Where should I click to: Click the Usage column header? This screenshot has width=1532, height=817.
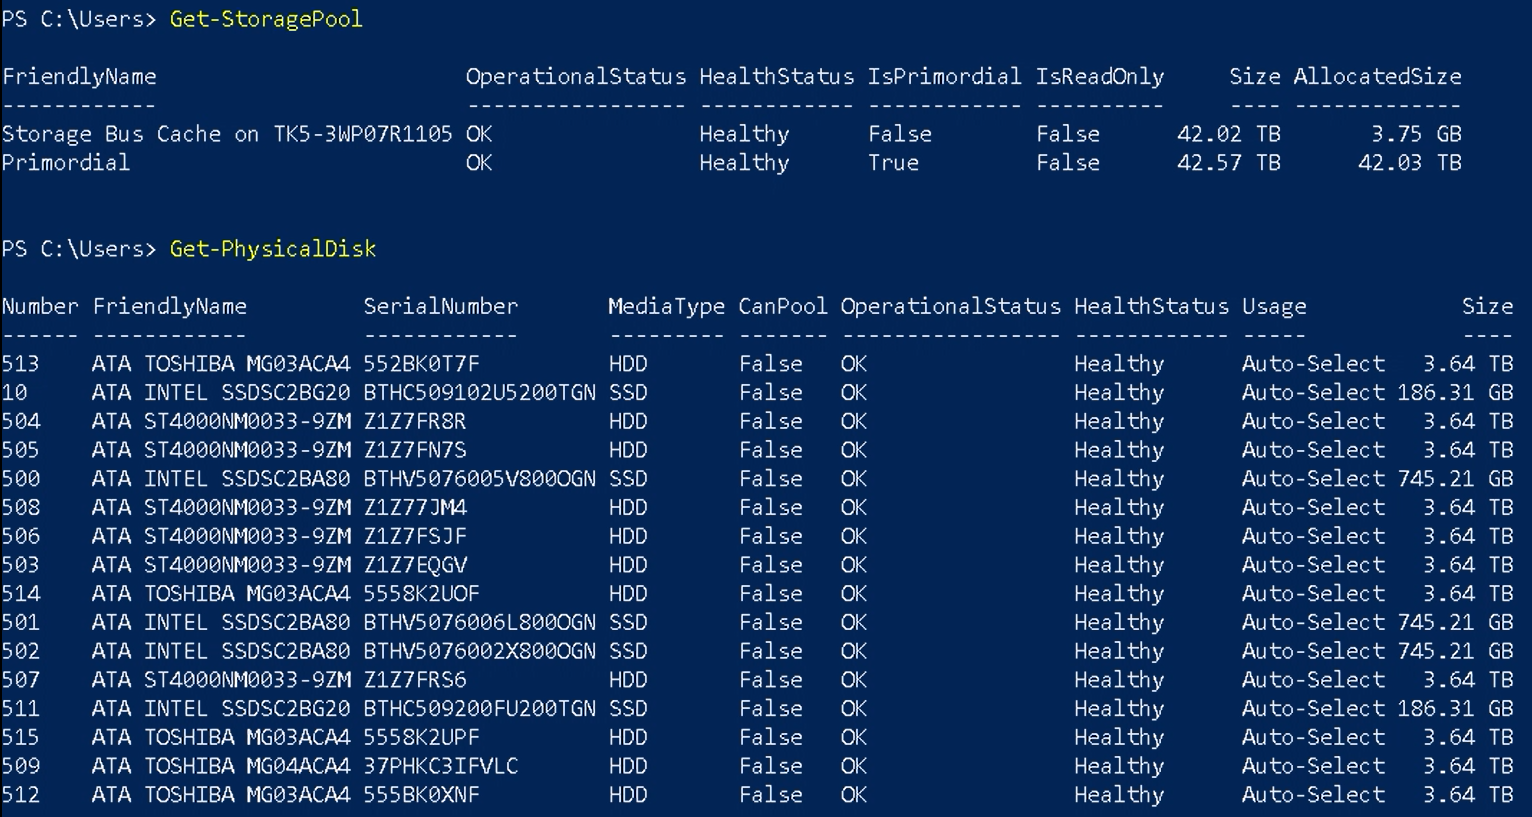coord(1273,307)
